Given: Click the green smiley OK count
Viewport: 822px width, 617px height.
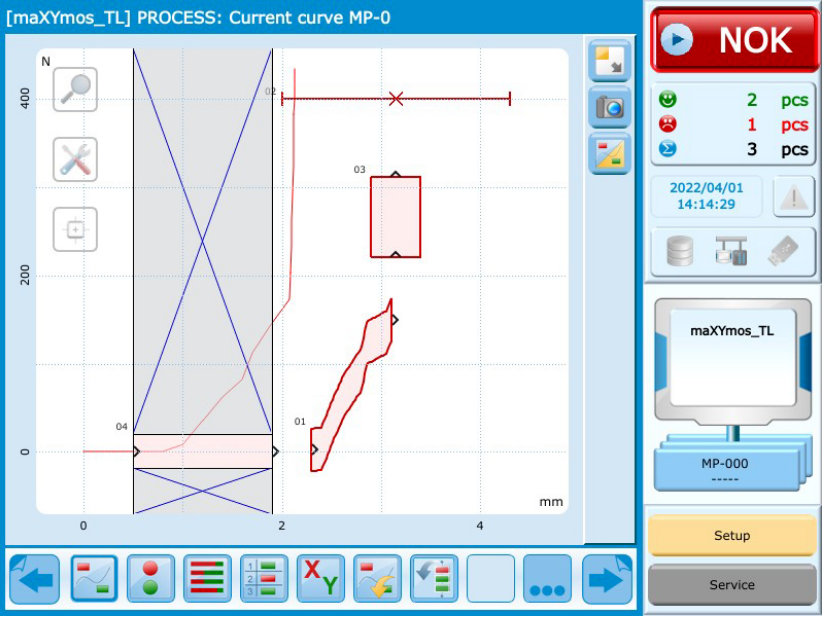Looking at the screenshot, I should [x=668, y=99].
